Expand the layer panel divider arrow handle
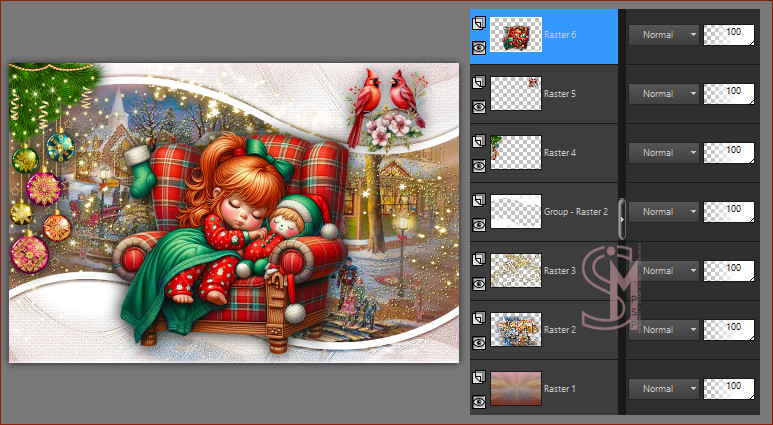This screenshot has height=425, width=773. [622, 212]
